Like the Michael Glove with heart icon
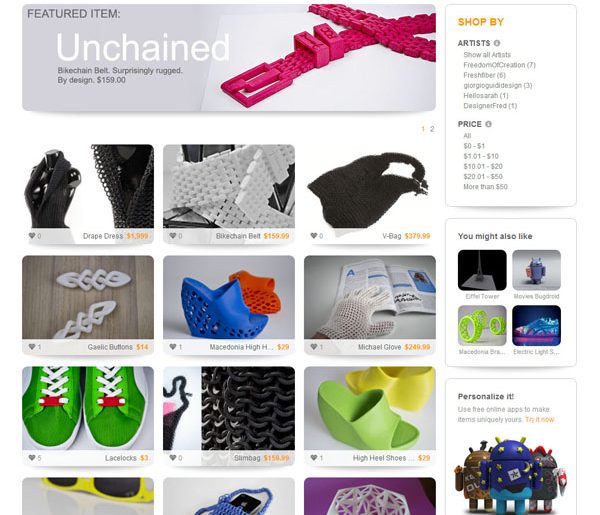 [x=314, y=347]
